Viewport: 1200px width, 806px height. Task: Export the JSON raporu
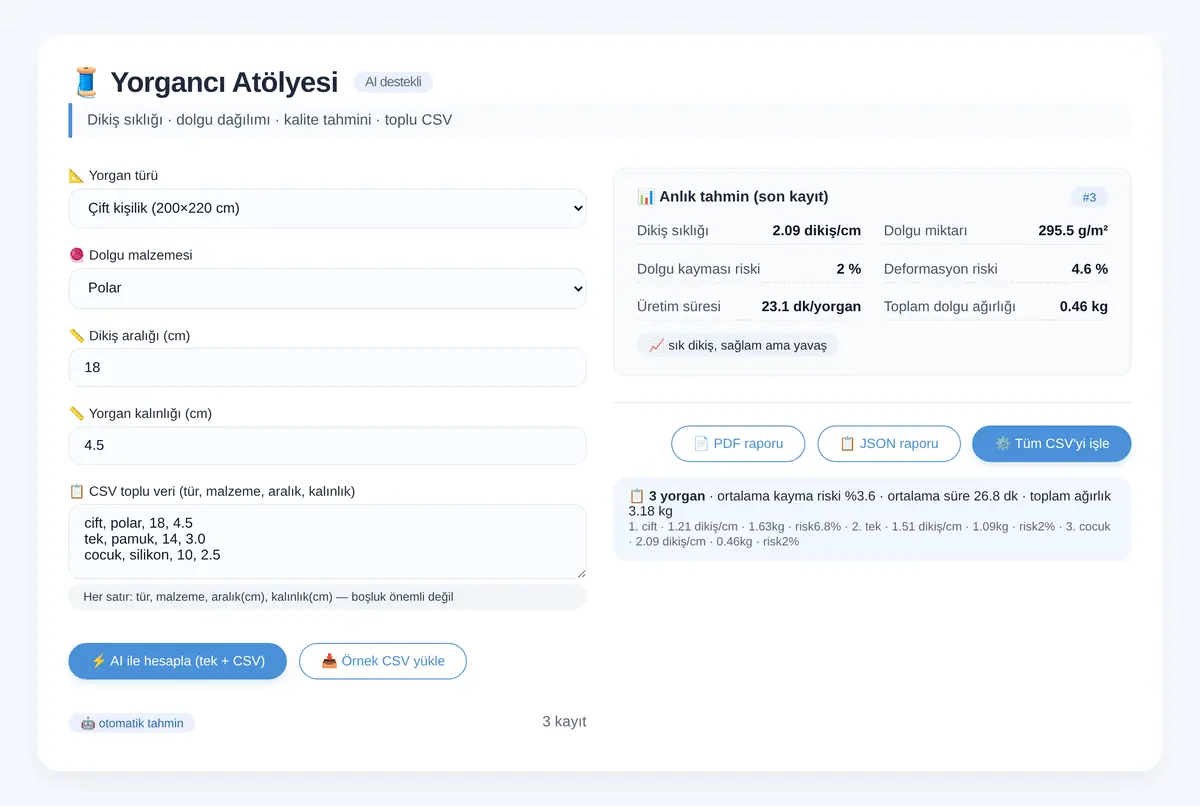click(x=889, y=444)
